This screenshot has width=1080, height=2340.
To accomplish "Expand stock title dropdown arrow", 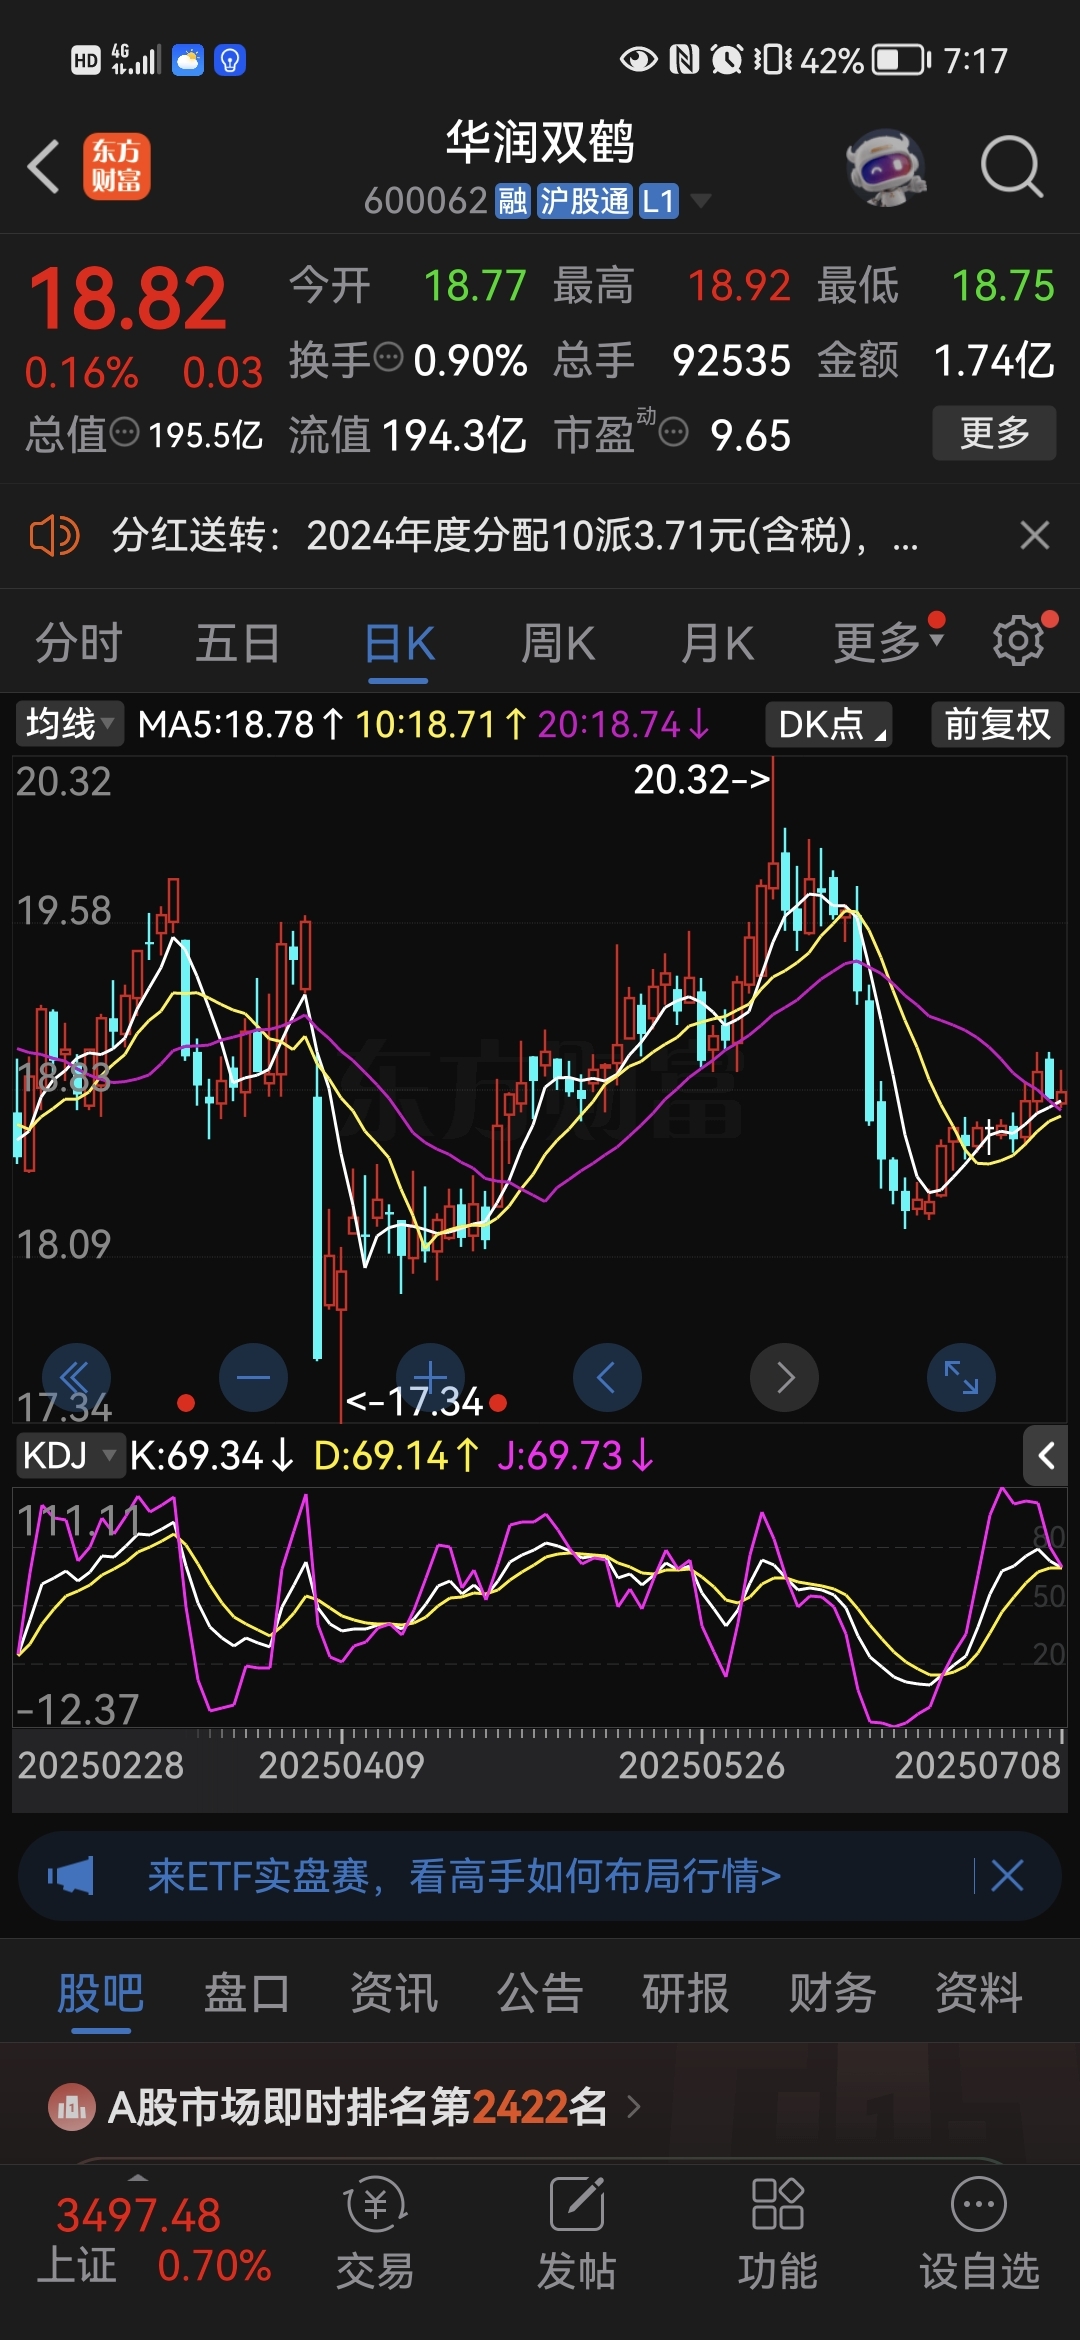I will (x=702, y=201).
